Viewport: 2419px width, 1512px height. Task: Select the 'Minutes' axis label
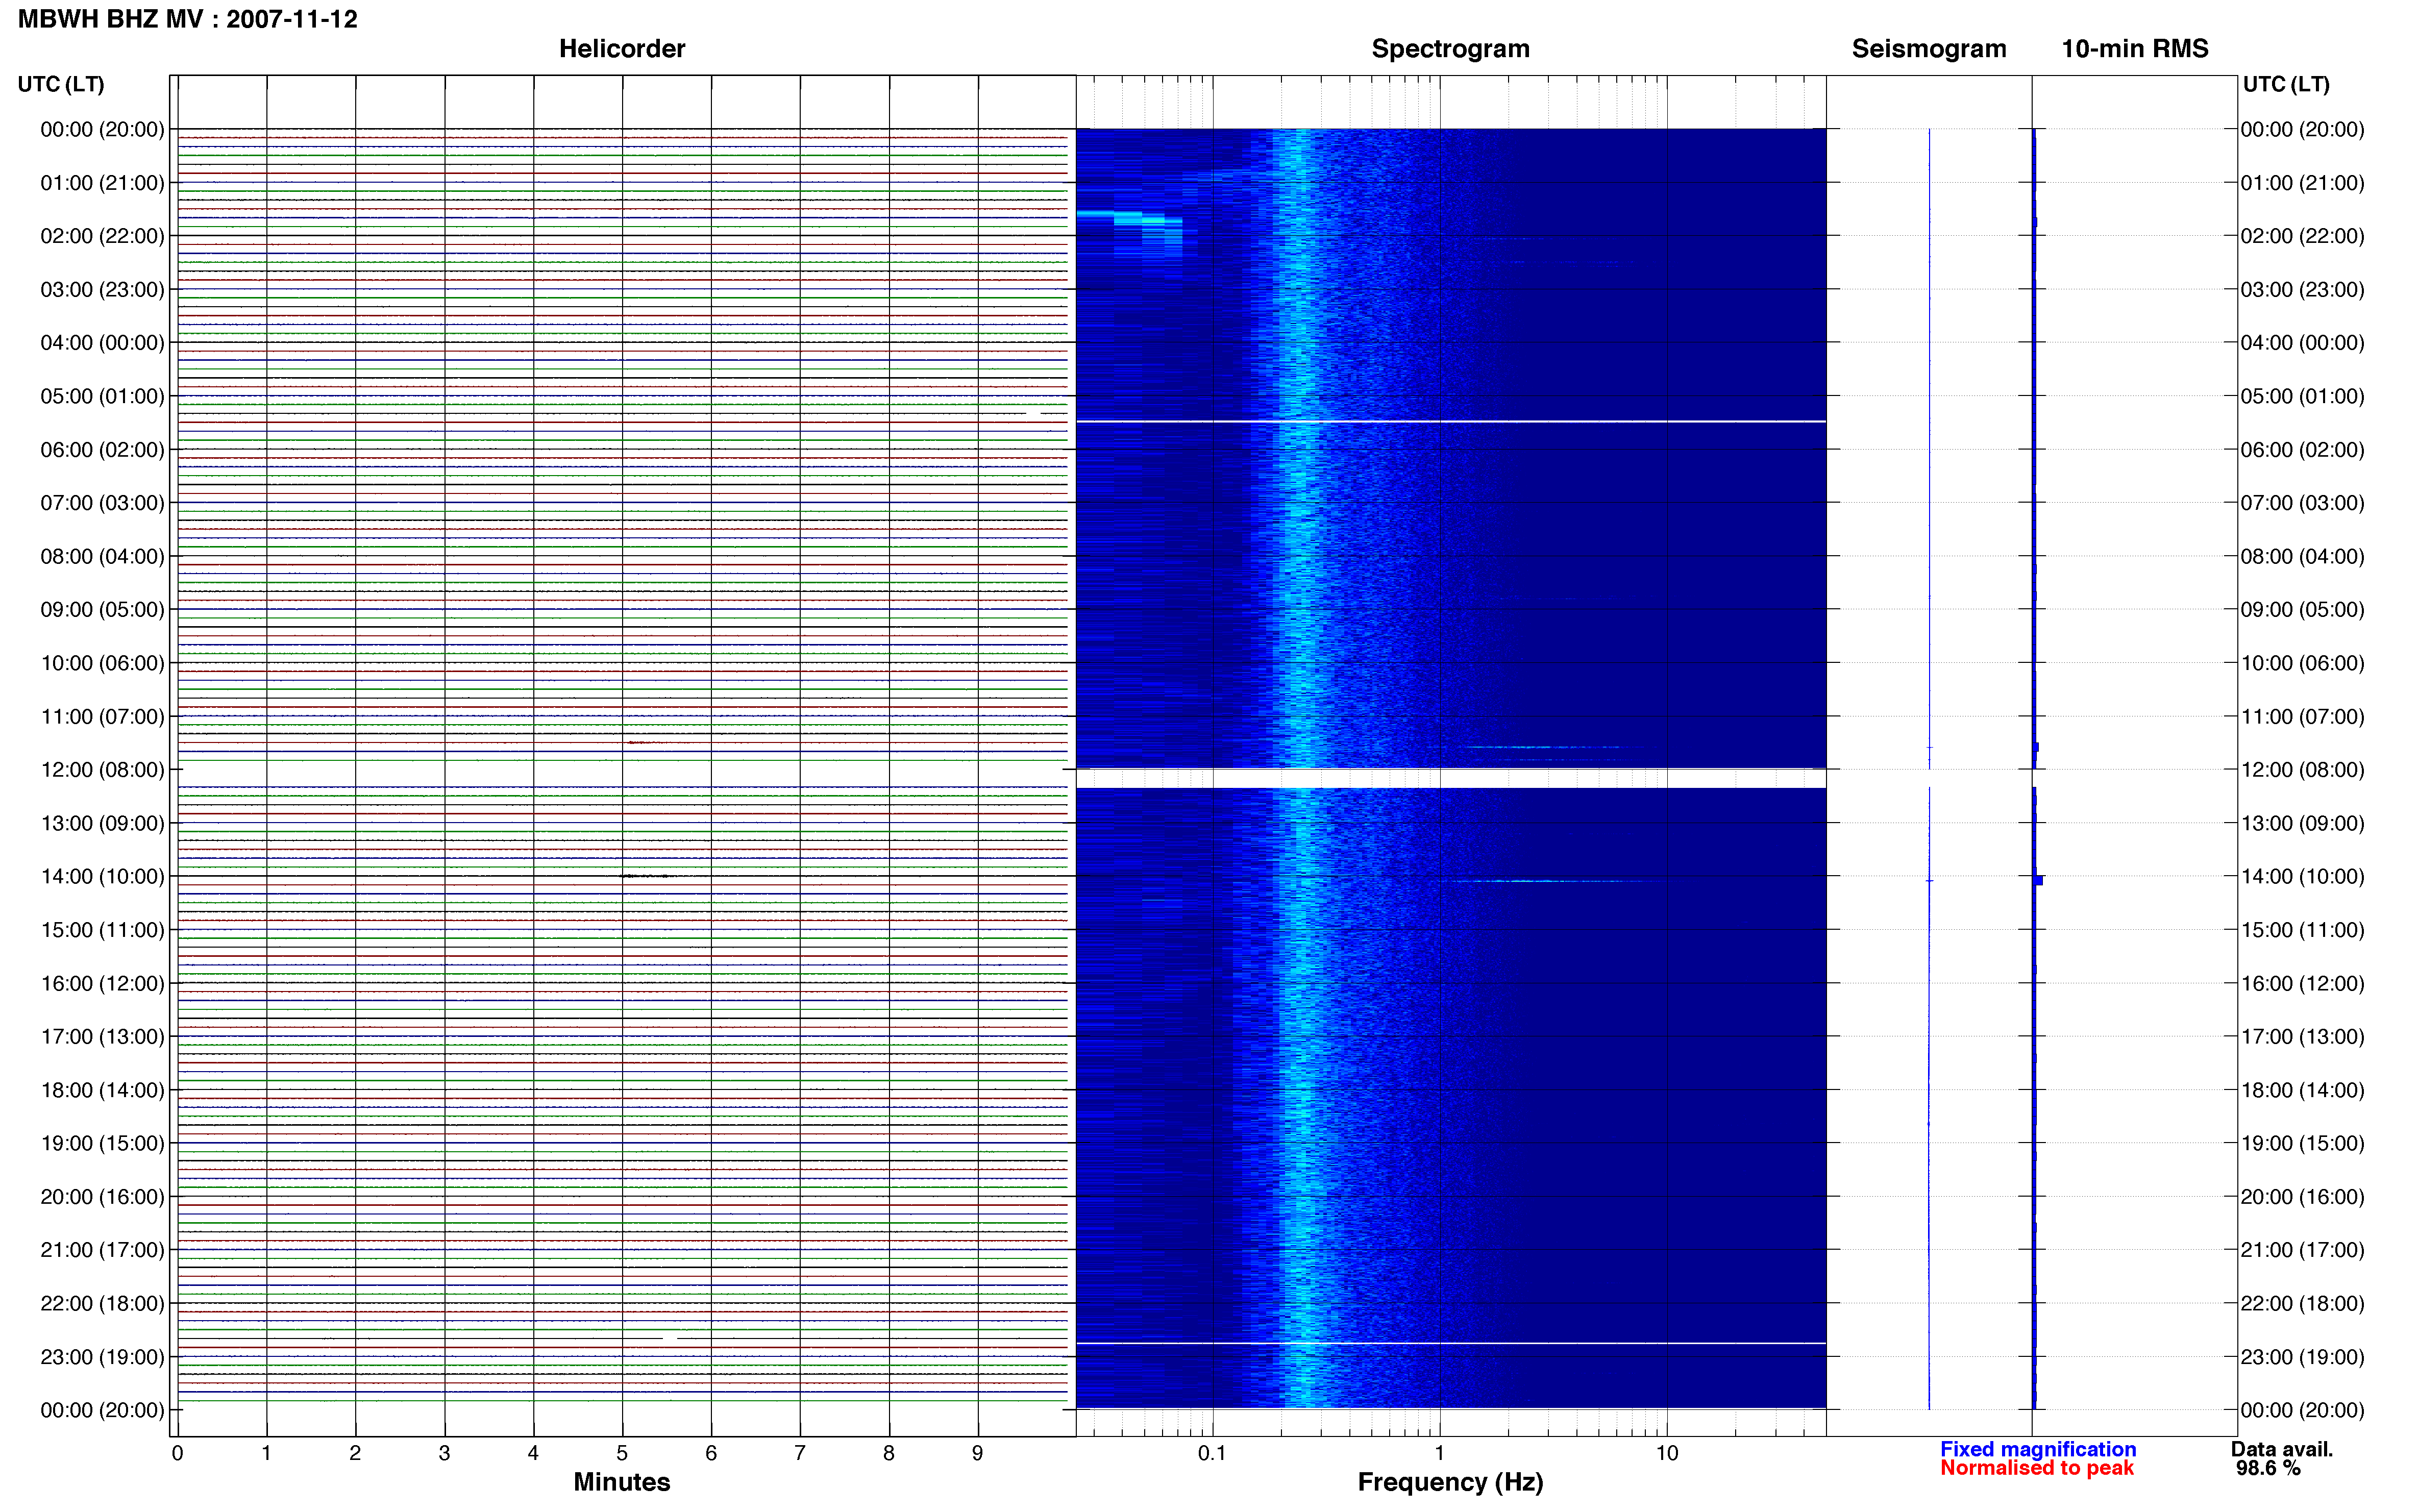[622, 1482]
